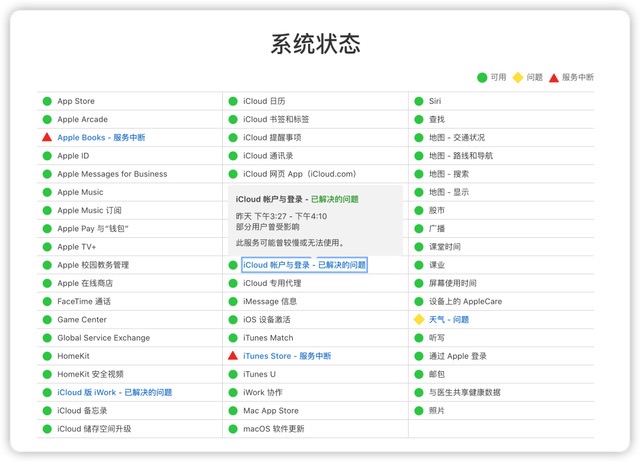The height and width of the screenshot is (462, 640).
Task: Click the green legend dot for 可用
Action: 482,77
